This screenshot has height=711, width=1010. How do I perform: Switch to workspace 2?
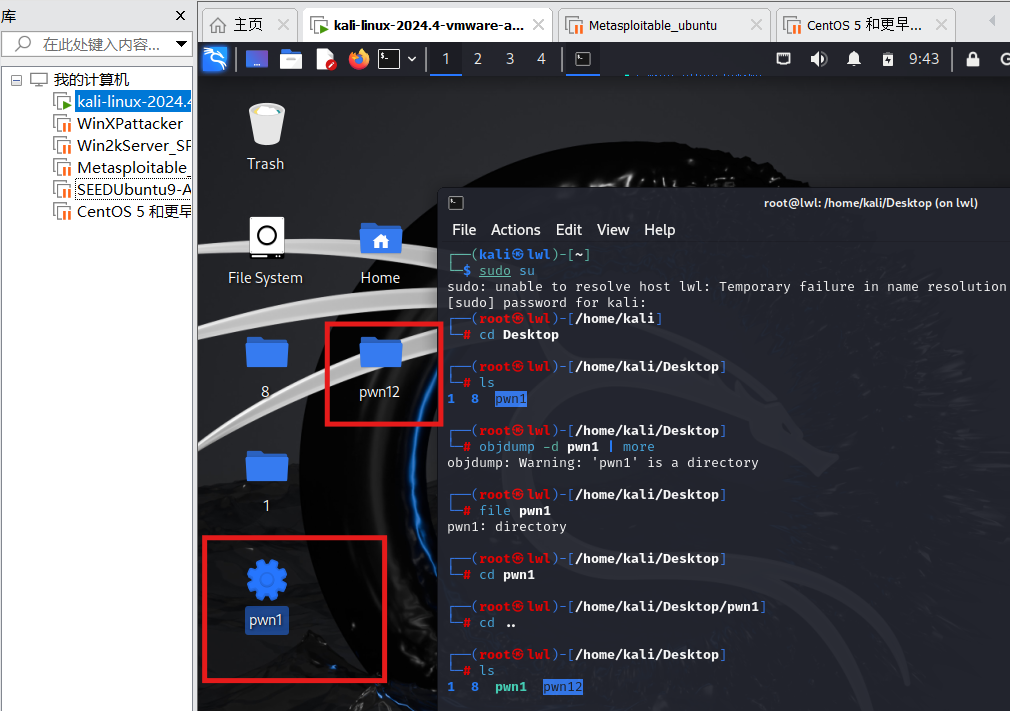pyautogui.click(x=477, y=59)
